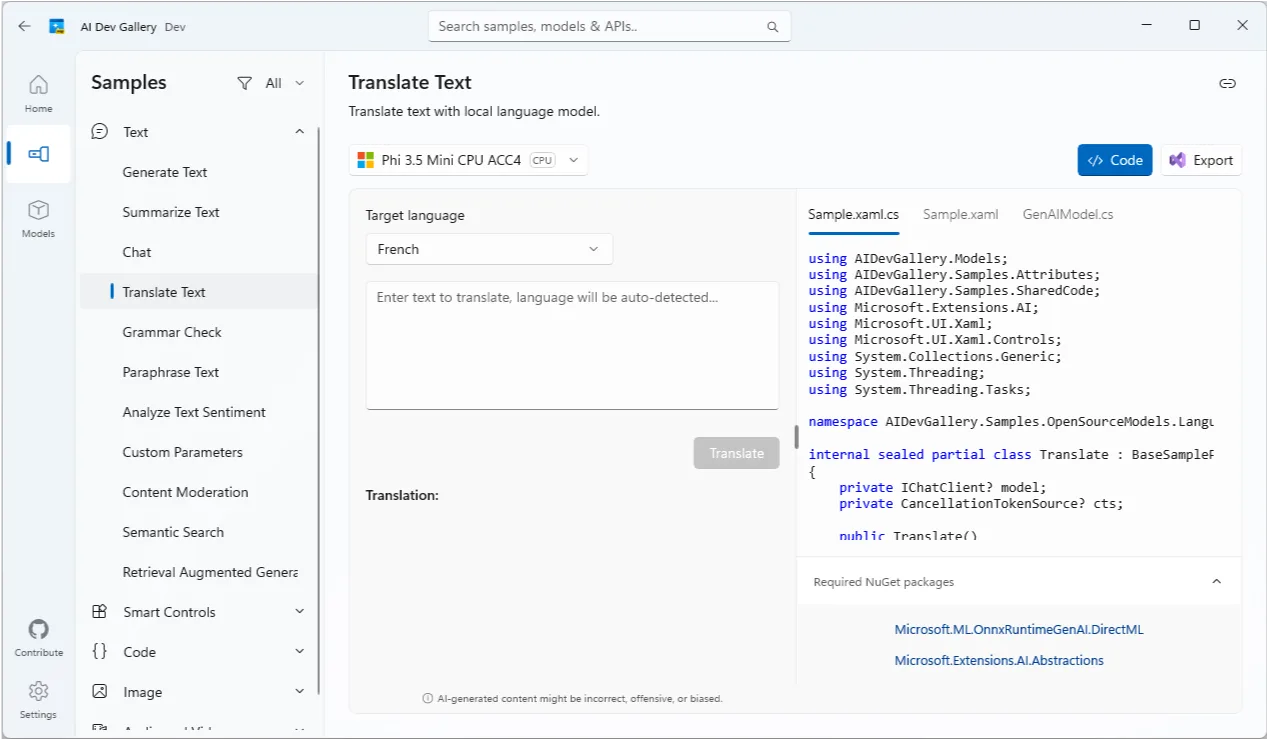The height and width of the screenshot is (739, 1267).
Task: Open the Target language French dropdown
Action: click(489, 249)
